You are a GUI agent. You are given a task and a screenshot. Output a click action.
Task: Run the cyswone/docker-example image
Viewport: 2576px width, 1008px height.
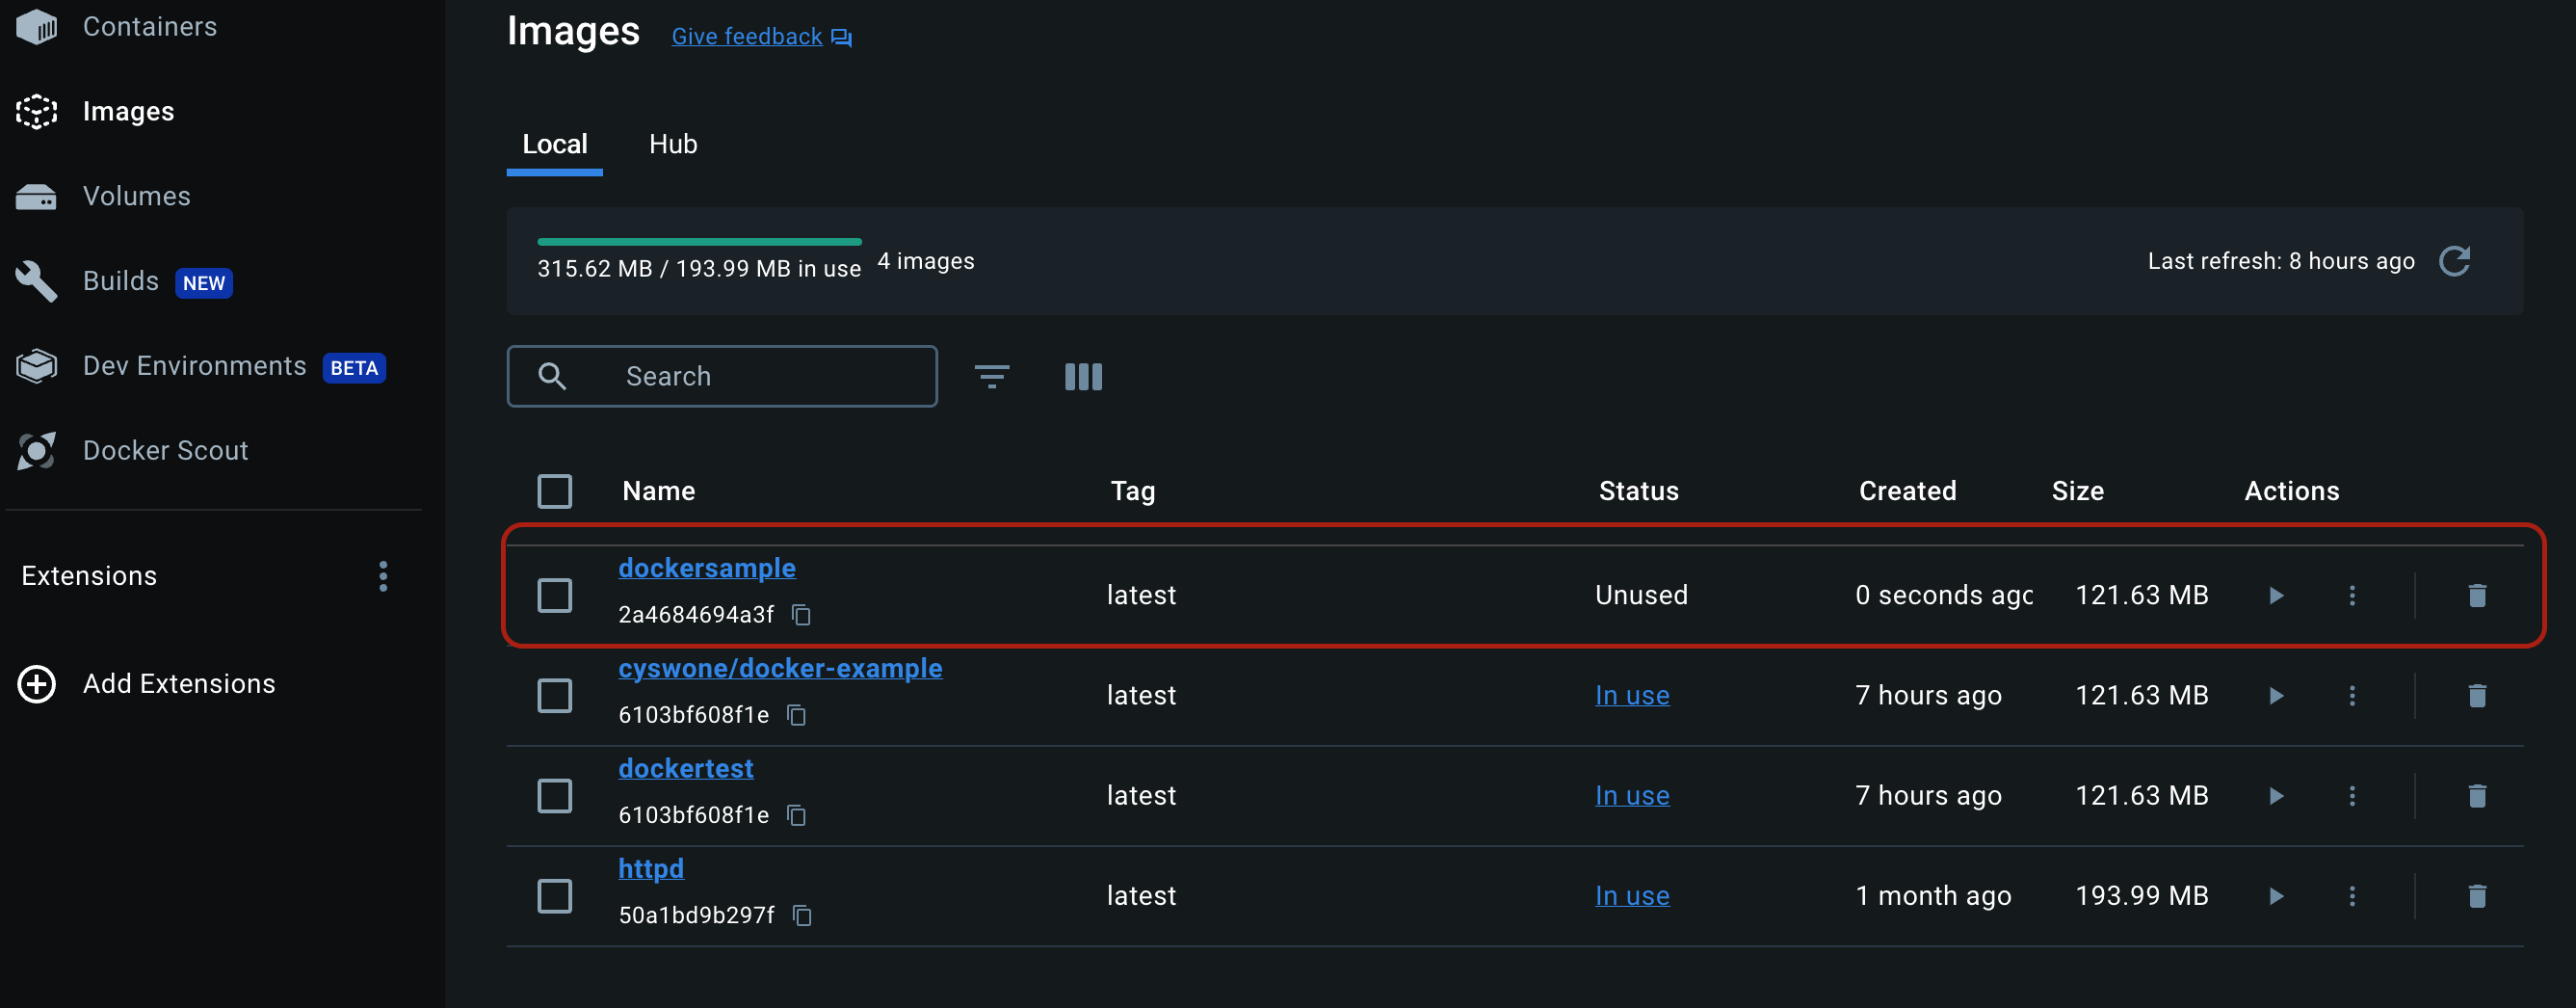pyautogui.click(x=2277, y=696)
